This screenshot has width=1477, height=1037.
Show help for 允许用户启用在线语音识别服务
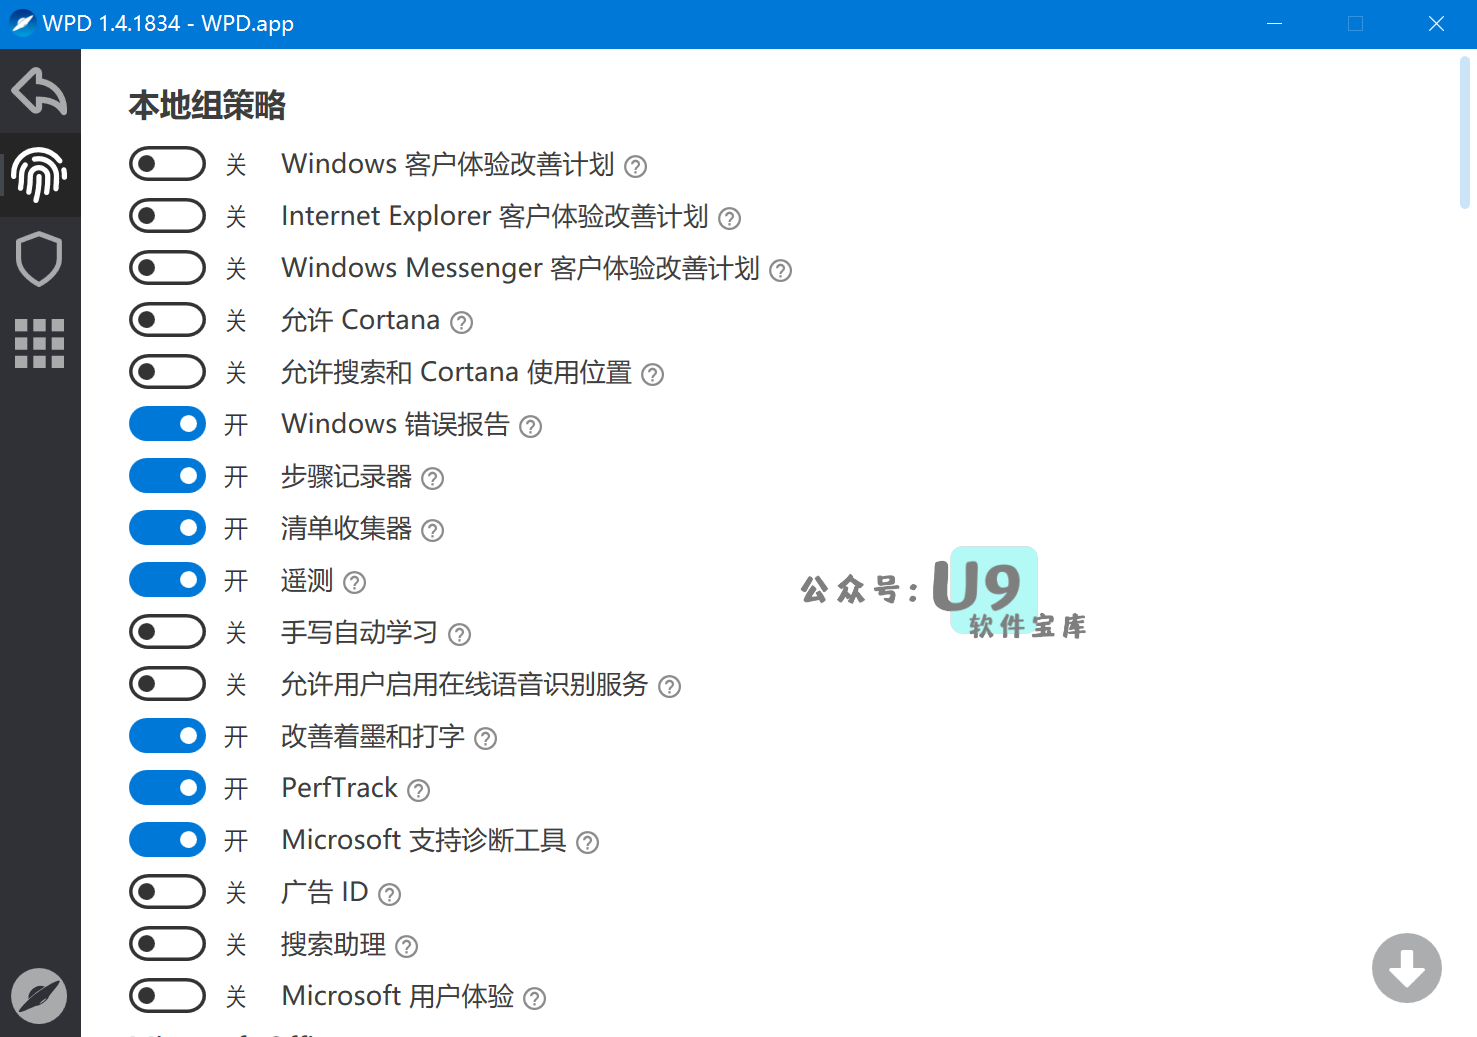670,686
